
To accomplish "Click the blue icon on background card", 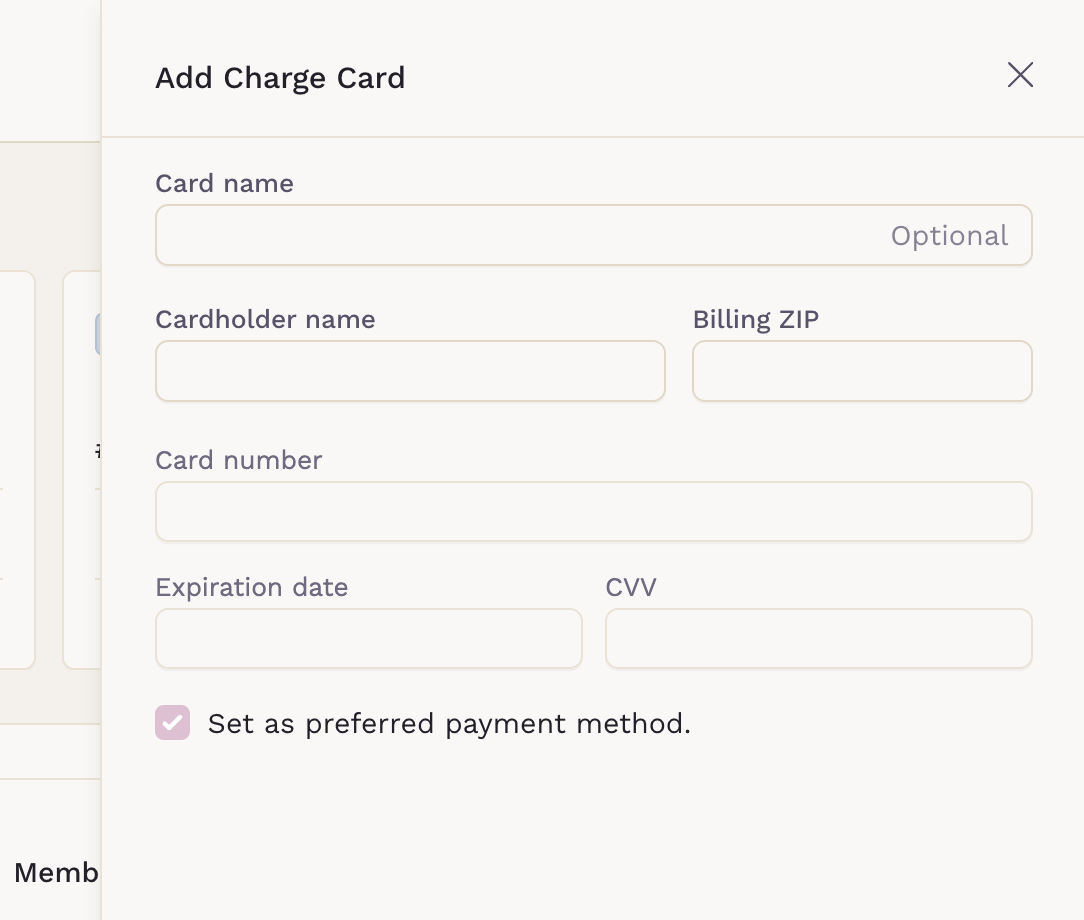I will [98, 334].
